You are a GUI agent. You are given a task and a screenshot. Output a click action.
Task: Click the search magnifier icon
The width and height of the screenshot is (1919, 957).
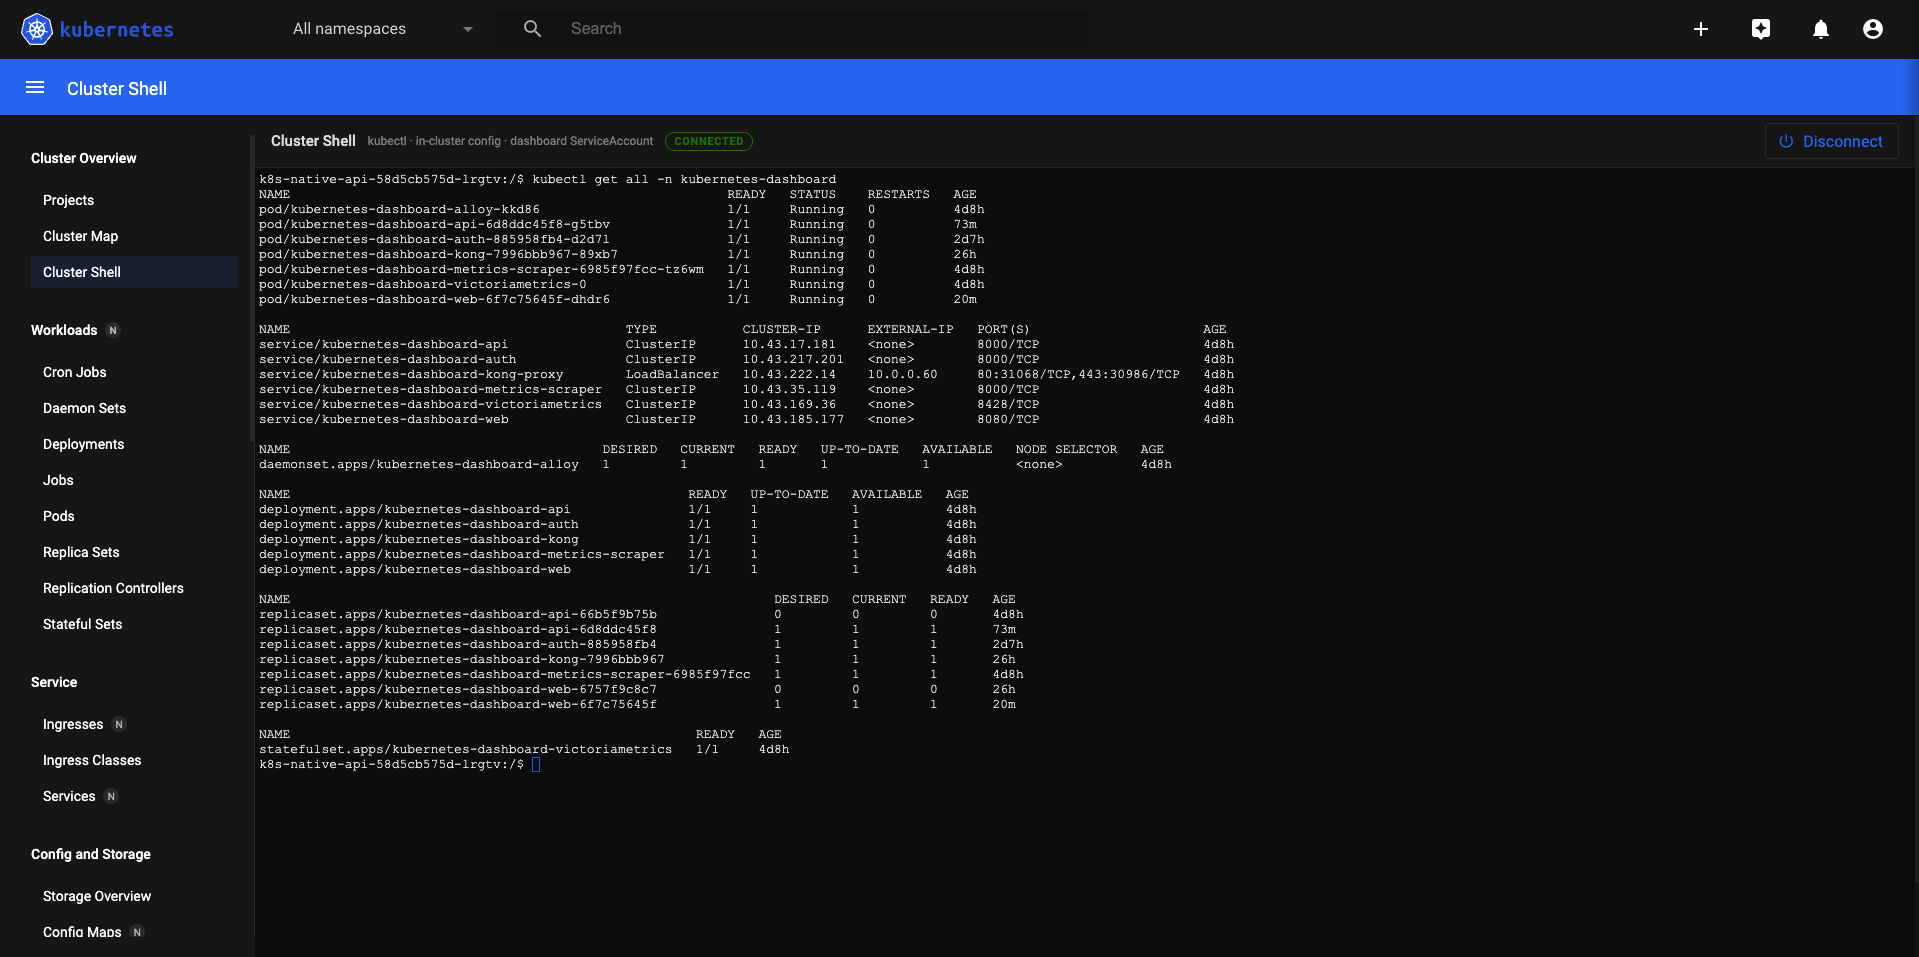(x=532, y=29)
